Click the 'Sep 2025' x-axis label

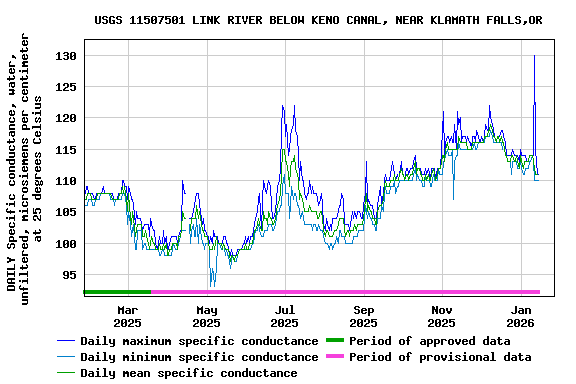tap(364, 316)
